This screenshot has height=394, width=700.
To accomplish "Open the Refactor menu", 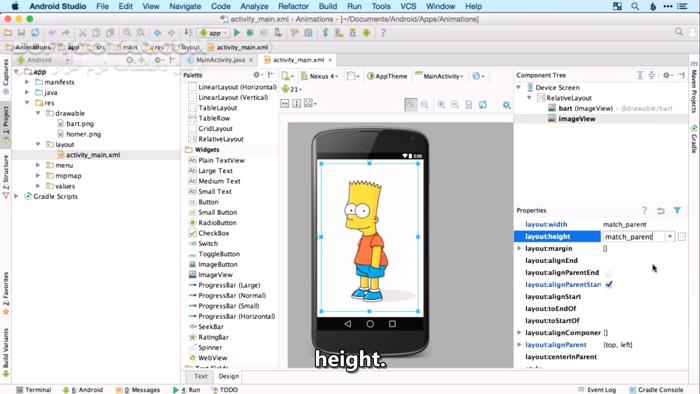I will [x=293, y=6].
